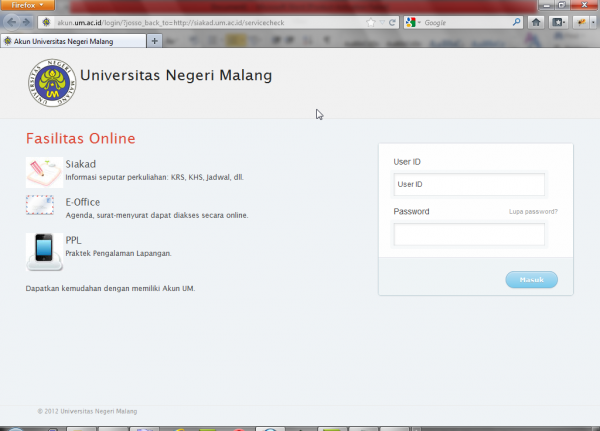The image size is (600, 431).
Task: Click the Praktek Pengalaman Lapangan text
Action: (118, 253)
